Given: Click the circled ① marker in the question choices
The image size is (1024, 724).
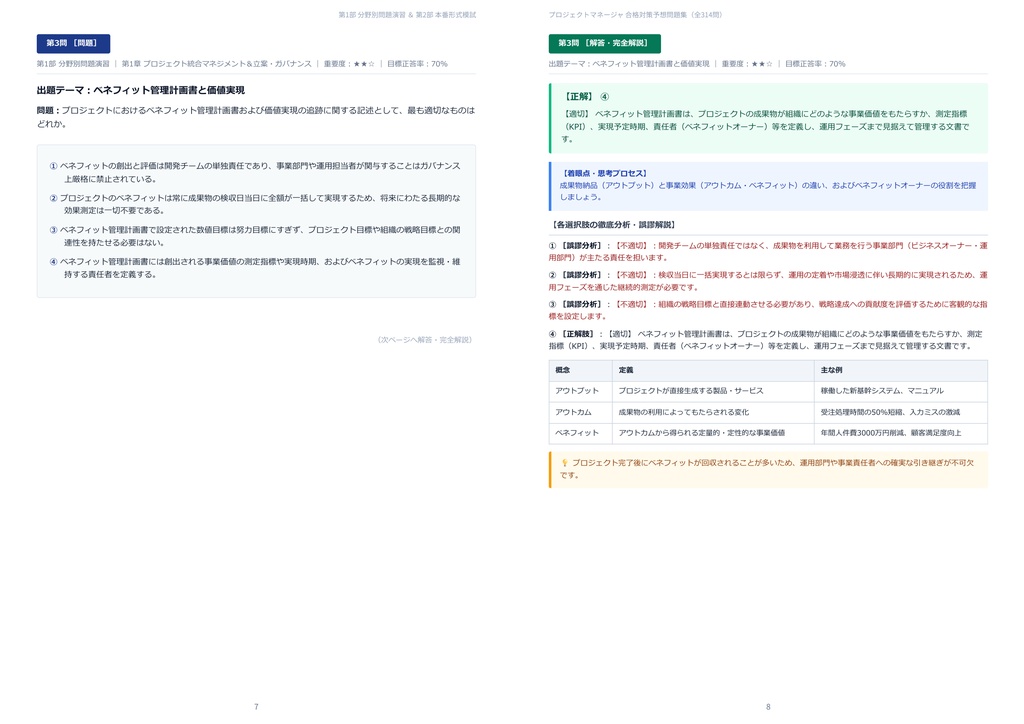Looking at the screenshot, I should click(54, 166).
